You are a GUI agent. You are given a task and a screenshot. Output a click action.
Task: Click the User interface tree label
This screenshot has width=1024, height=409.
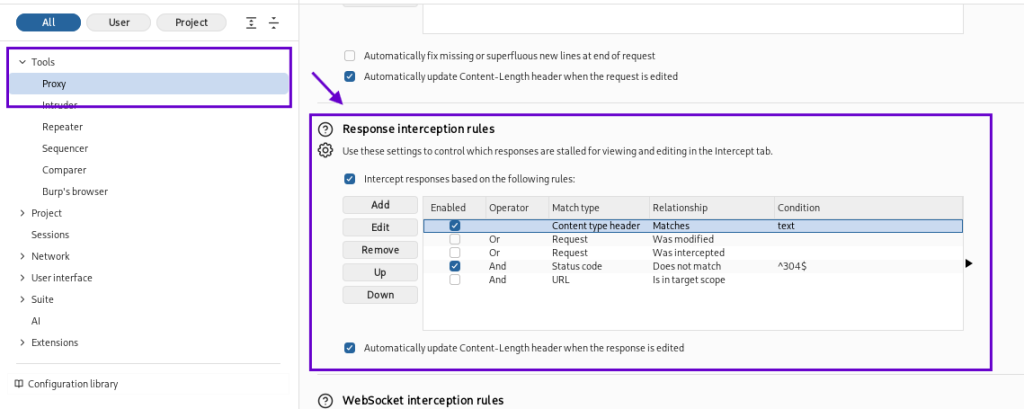pyautogui.click(x=61, y=278)
